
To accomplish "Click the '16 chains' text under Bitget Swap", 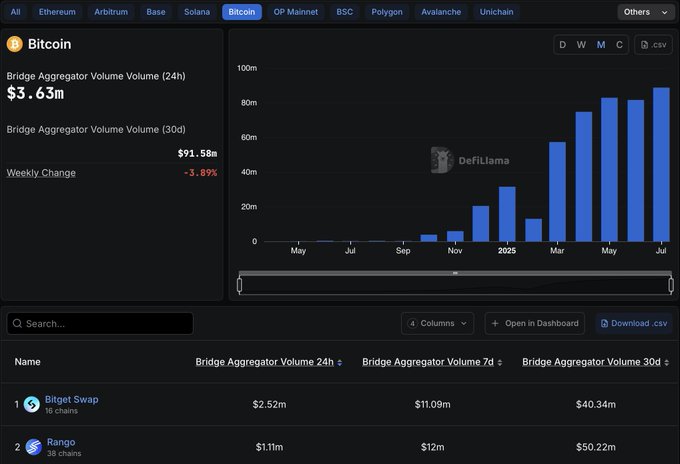I will [61, 411].
